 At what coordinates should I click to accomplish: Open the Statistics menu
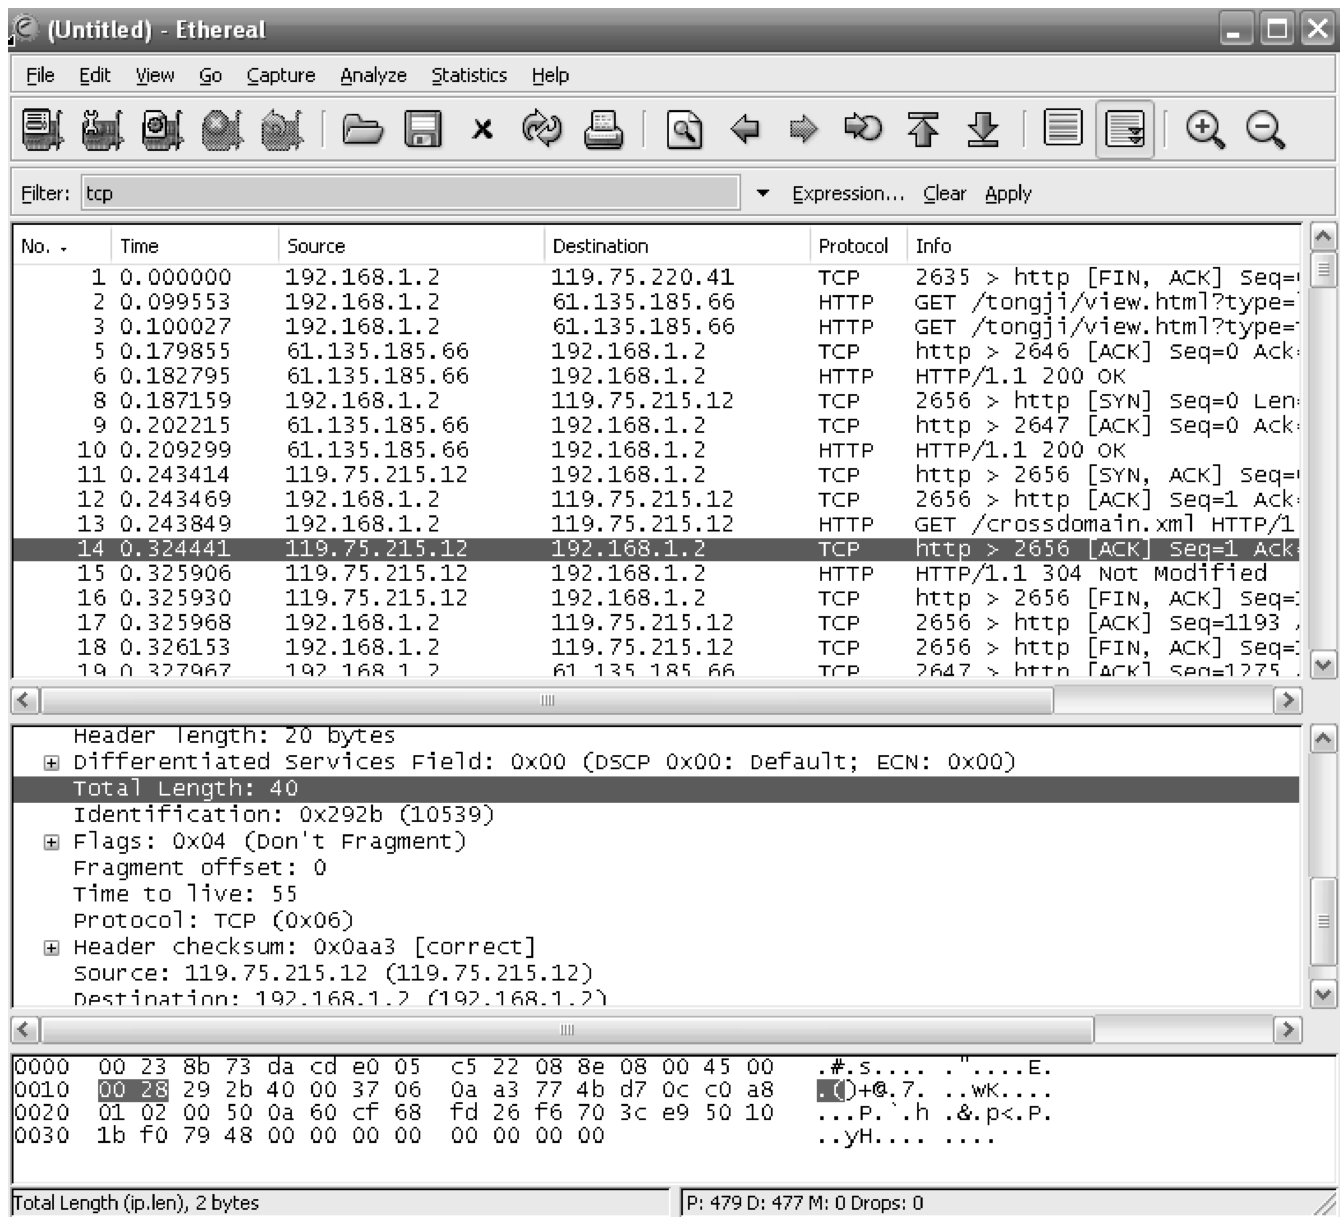[469, 75]
